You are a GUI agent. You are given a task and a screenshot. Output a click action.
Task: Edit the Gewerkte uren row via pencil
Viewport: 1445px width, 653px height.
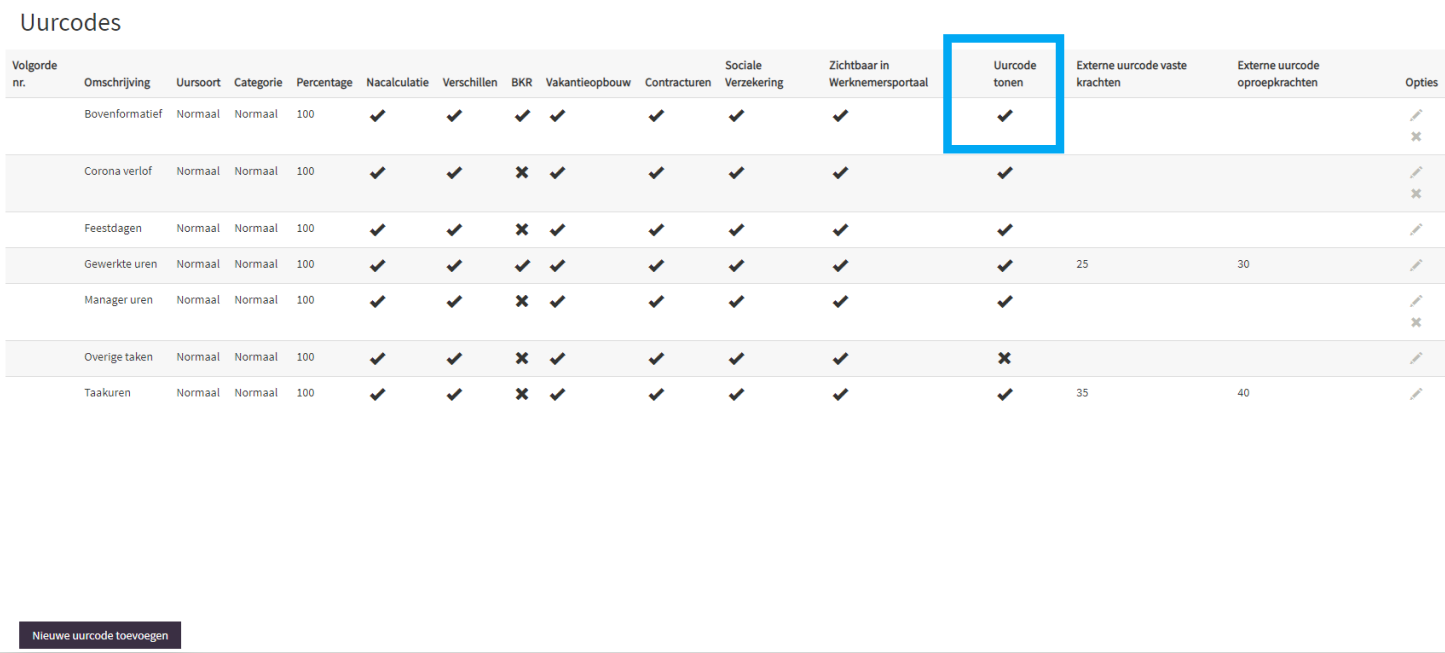pos(1416,265)
